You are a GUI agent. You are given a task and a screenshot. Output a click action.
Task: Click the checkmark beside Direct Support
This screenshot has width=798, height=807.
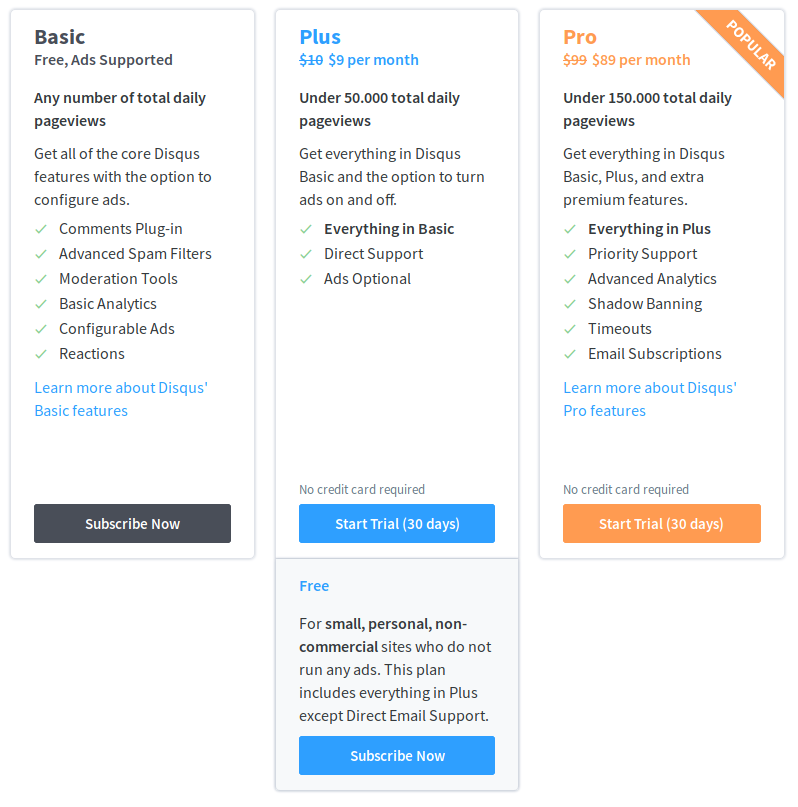pyautogui.click(x=307, y=253)
